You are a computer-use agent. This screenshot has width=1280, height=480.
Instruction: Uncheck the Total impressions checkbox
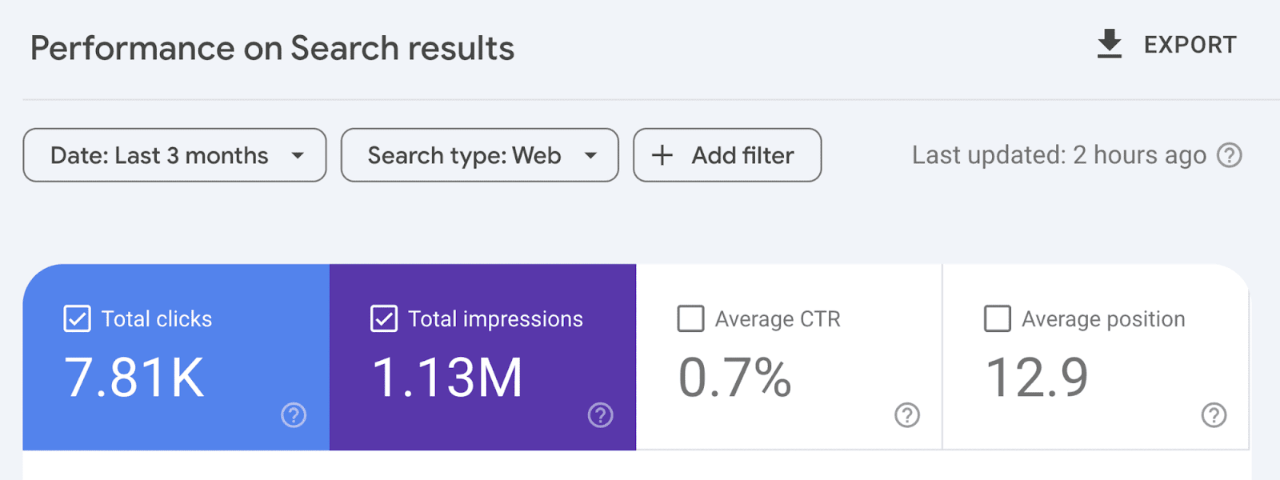tap(383, 319)
